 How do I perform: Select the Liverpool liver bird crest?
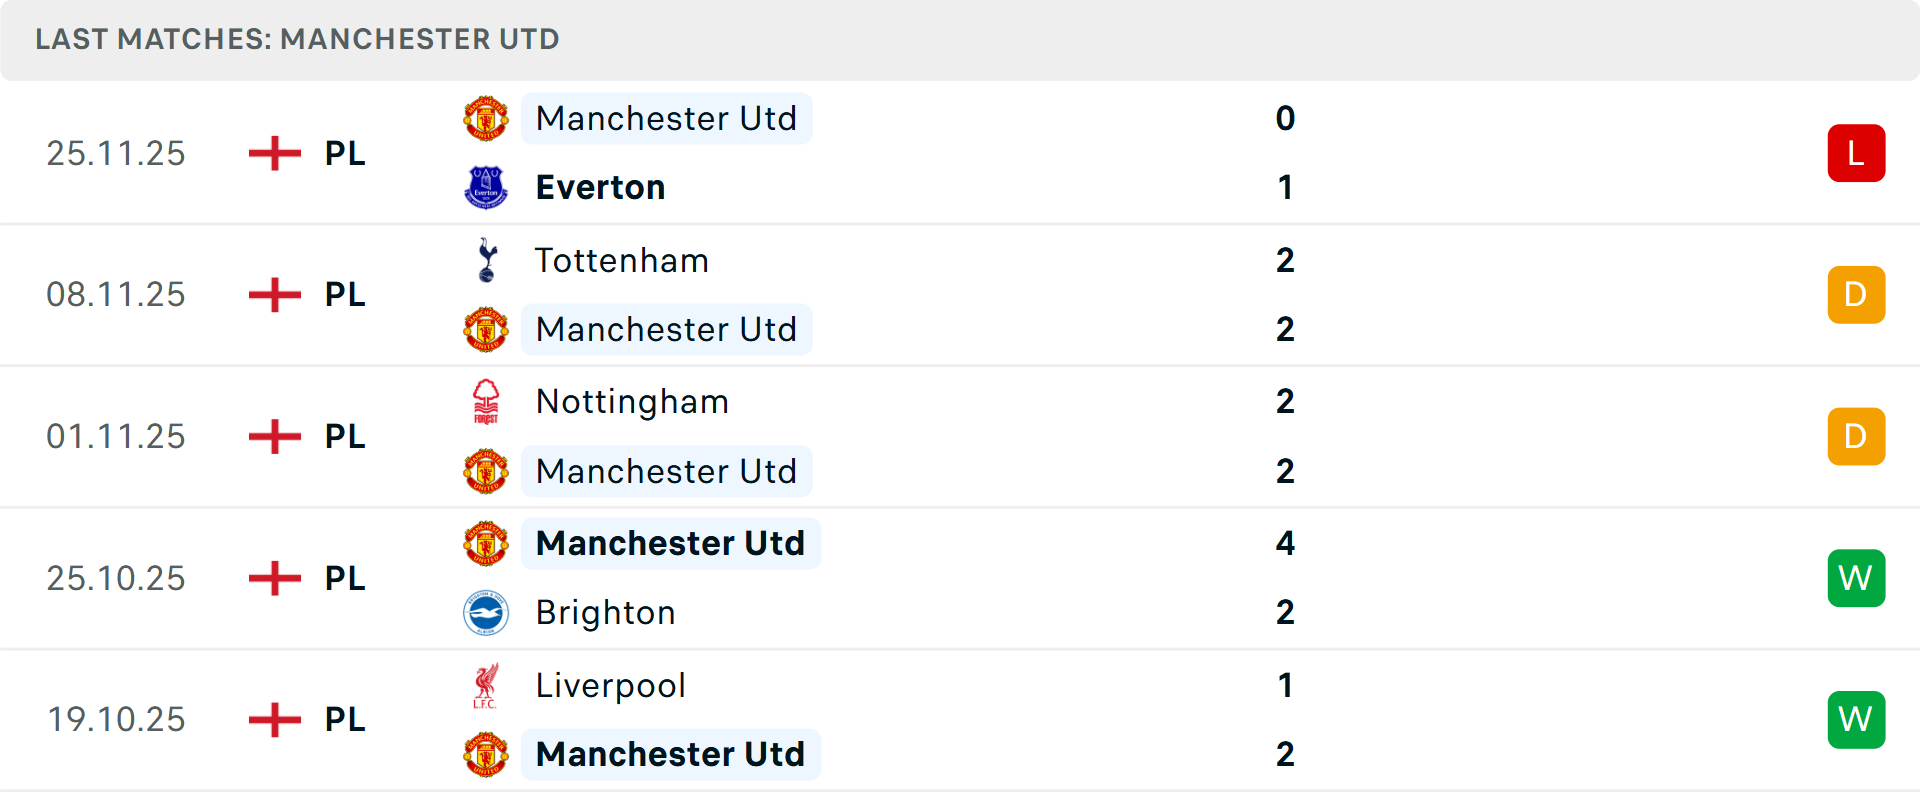tap(486, 685)
